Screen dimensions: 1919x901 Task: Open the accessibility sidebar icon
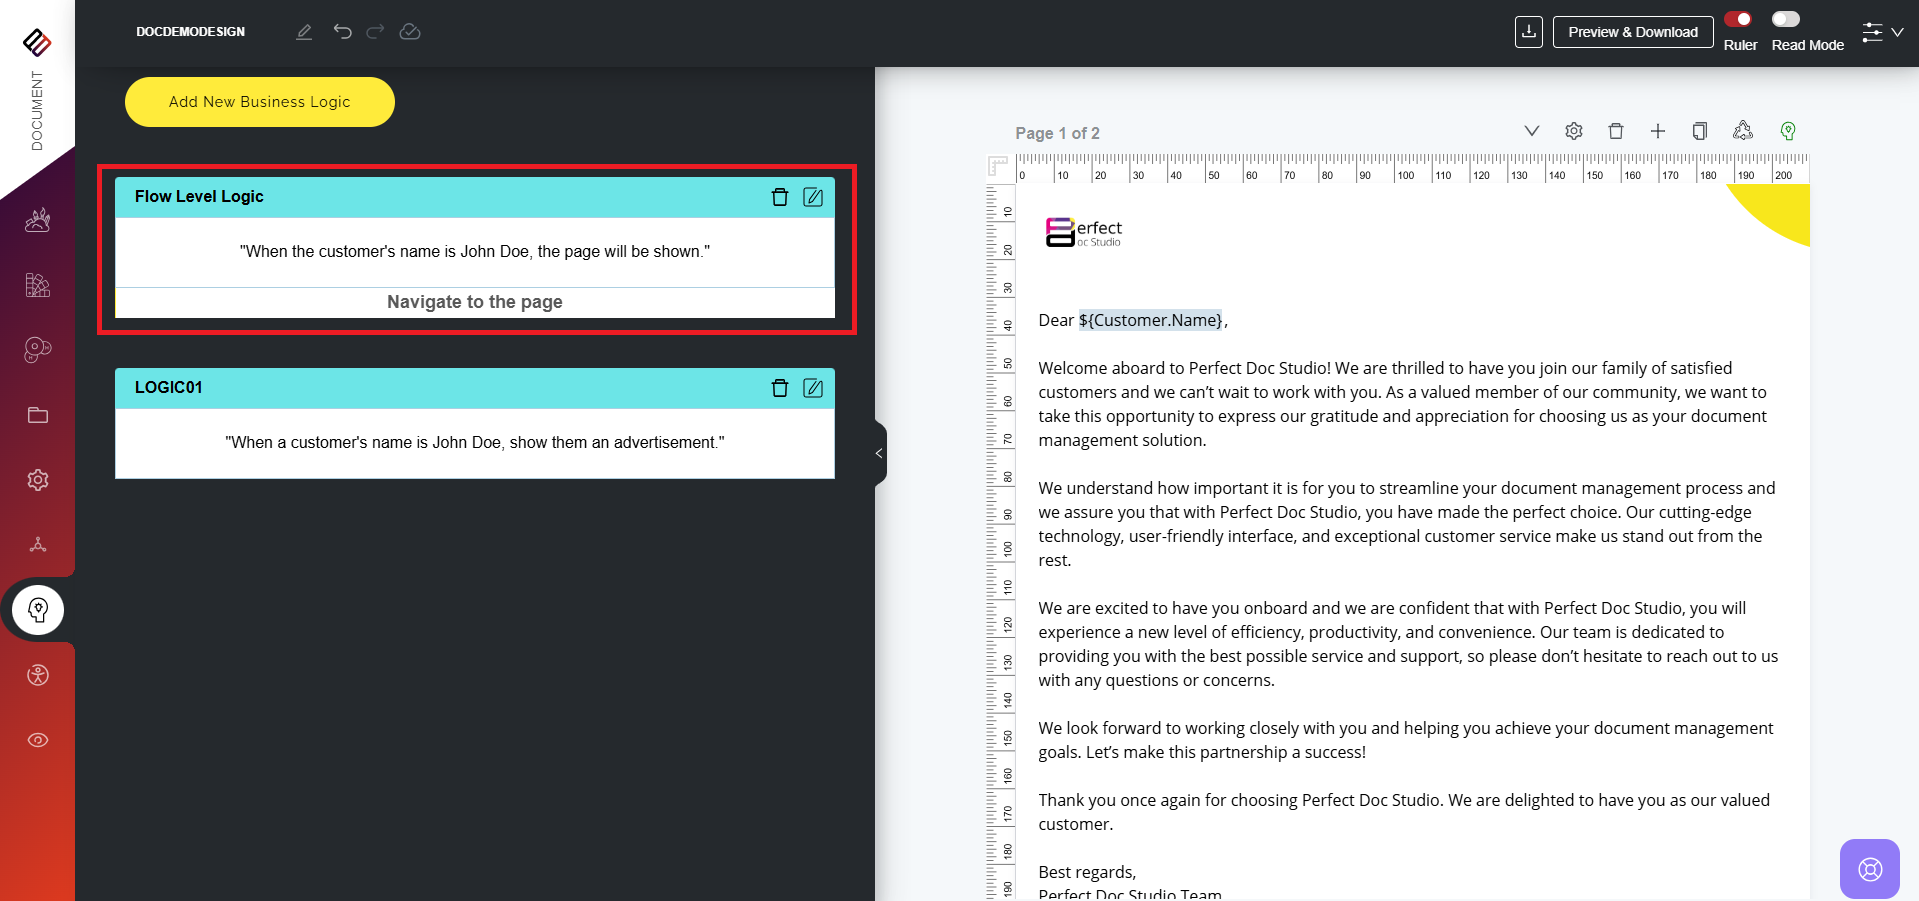(x=38, y=675)
